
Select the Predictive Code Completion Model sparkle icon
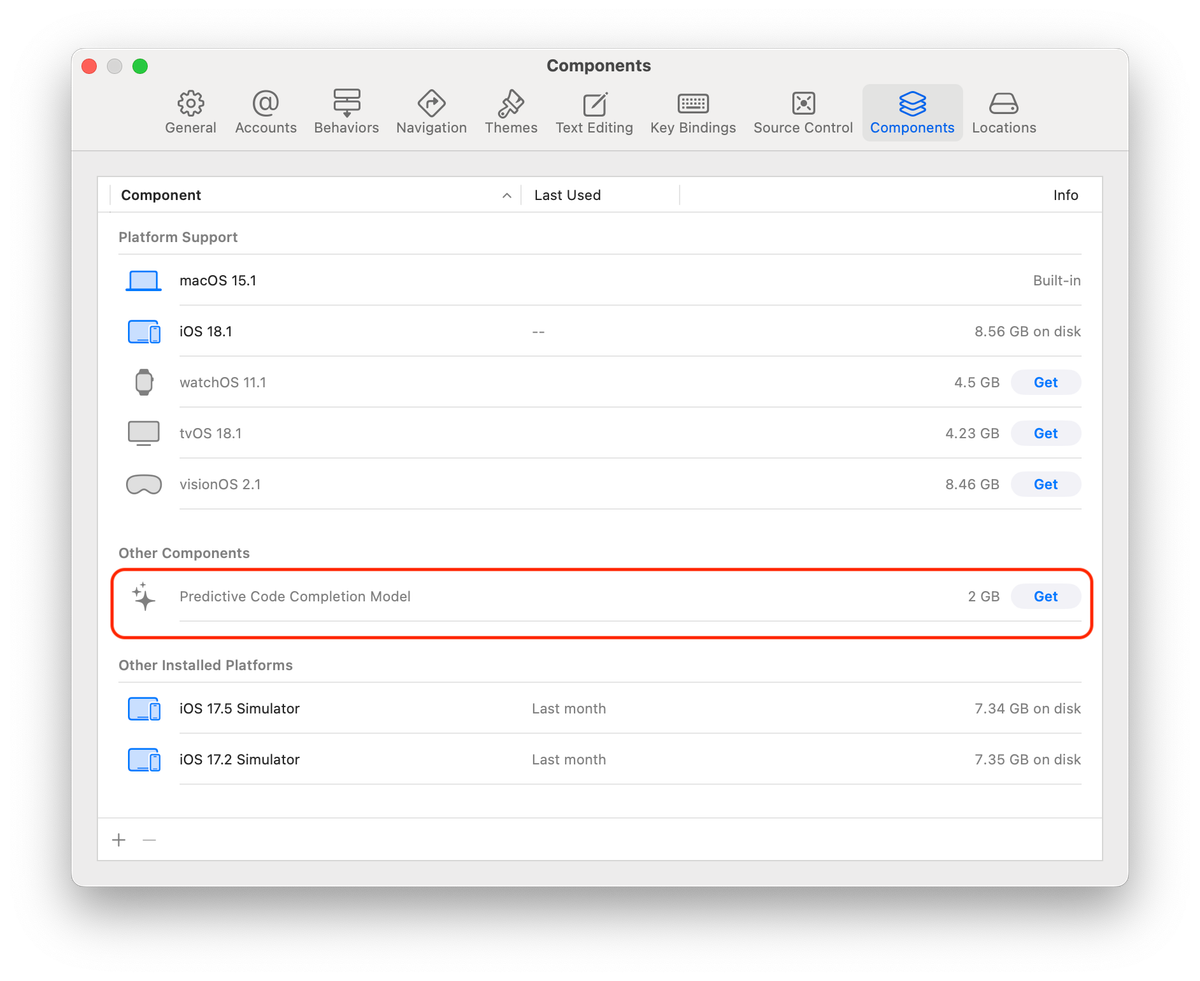[x=143, y=597]
